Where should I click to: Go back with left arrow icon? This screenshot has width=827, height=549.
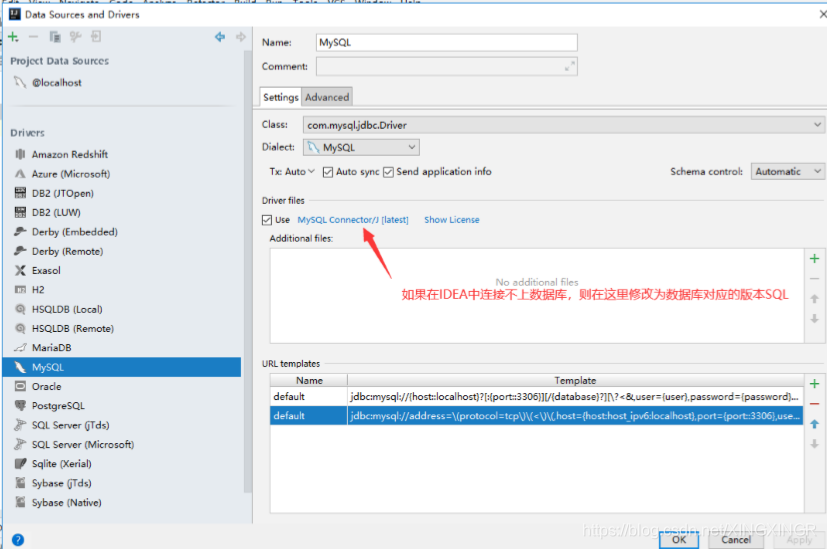[x=220, y=37]
